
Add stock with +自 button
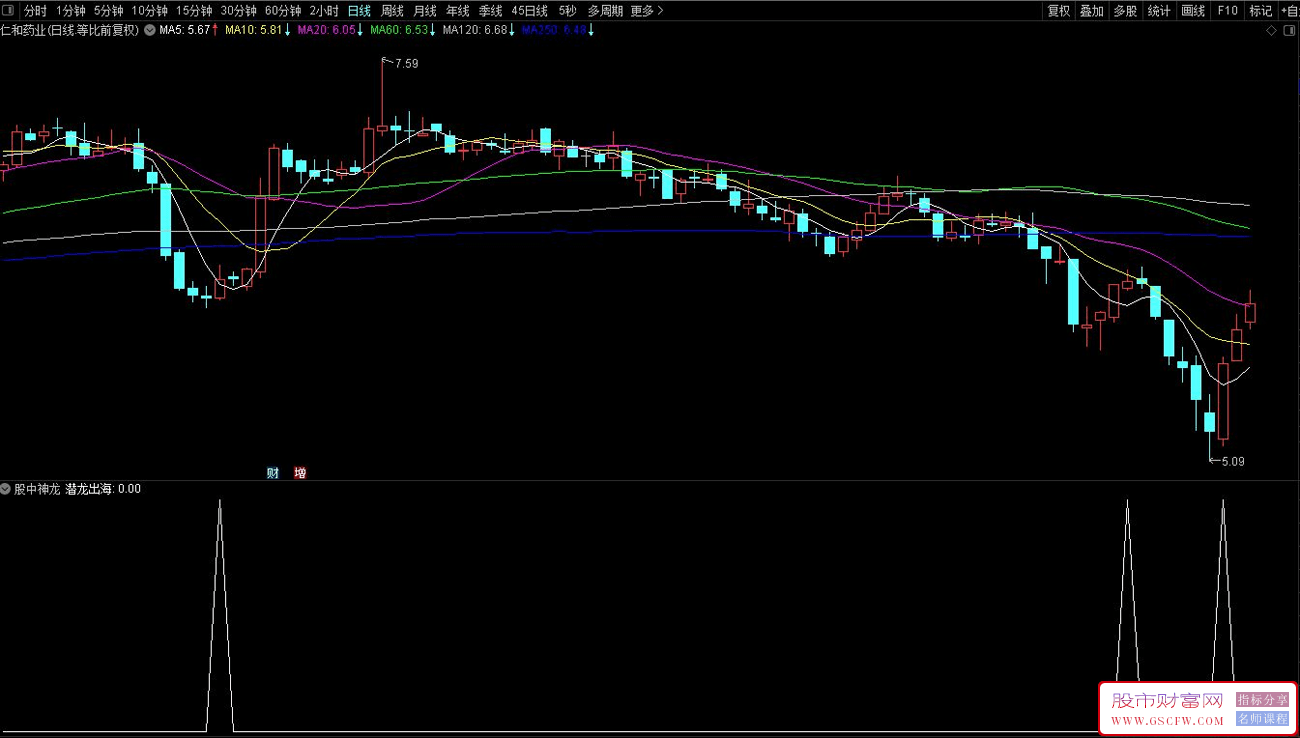1289,11
